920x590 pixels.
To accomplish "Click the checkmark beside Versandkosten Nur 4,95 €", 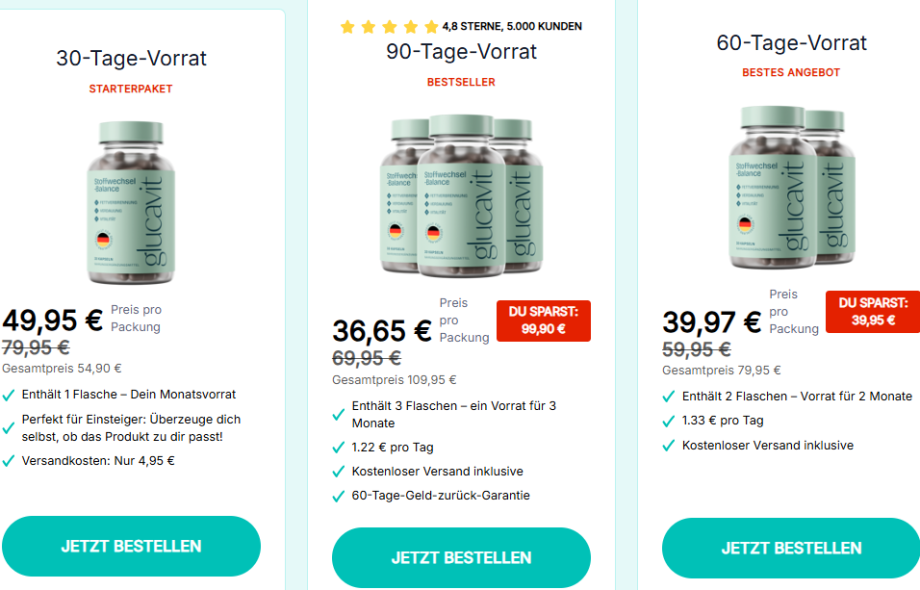I will [x=9, y=461].
